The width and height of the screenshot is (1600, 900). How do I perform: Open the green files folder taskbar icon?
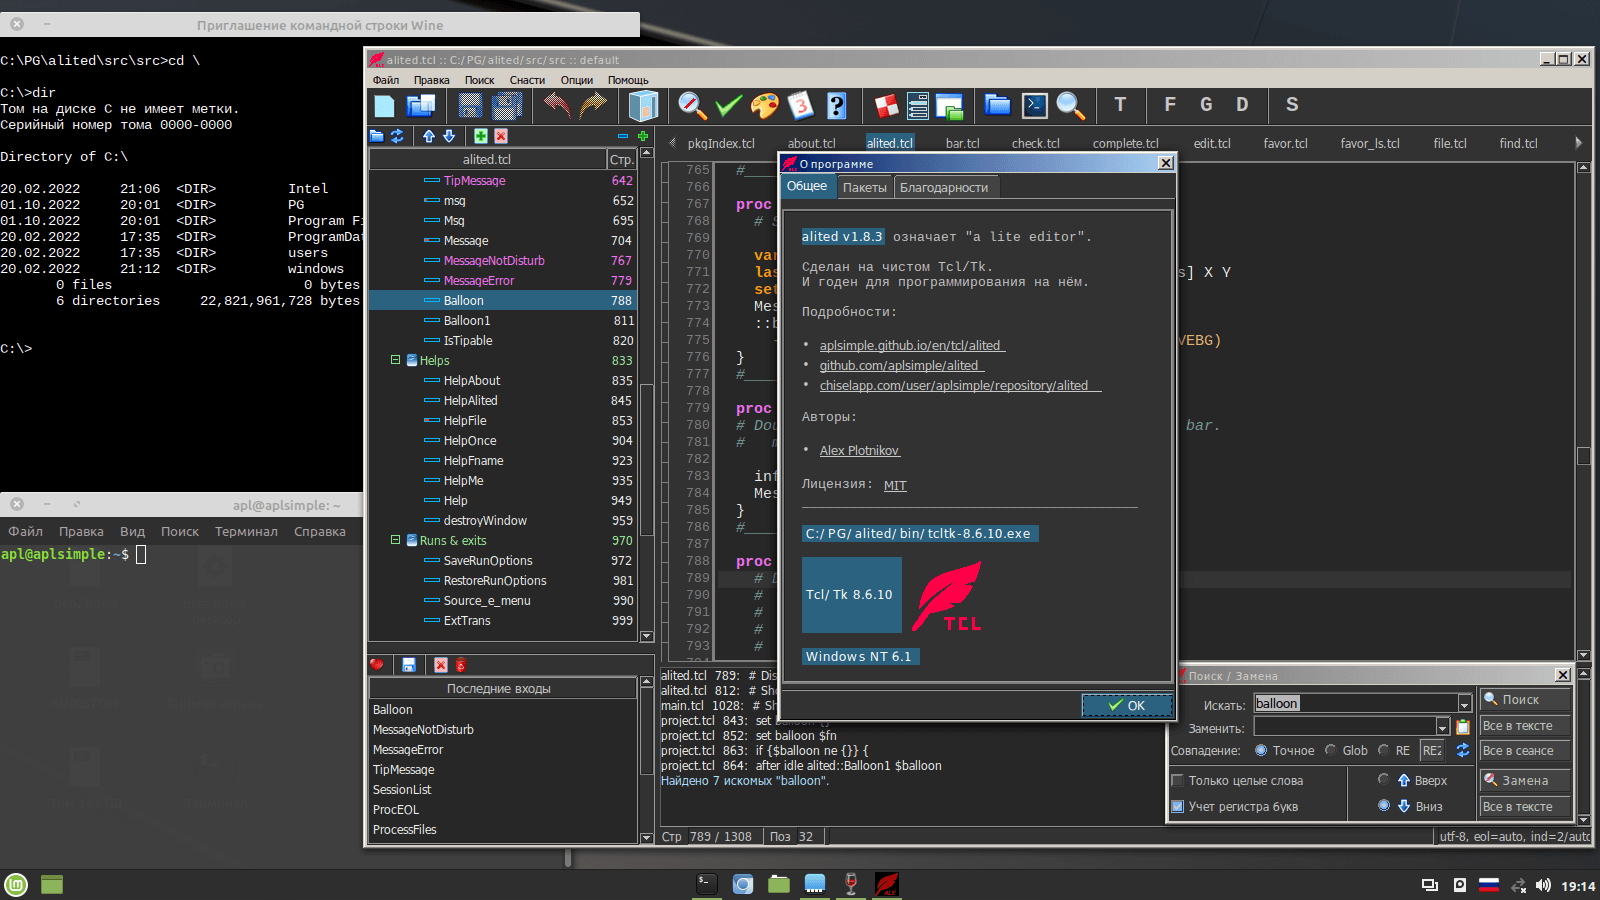[x=779, y=884]
